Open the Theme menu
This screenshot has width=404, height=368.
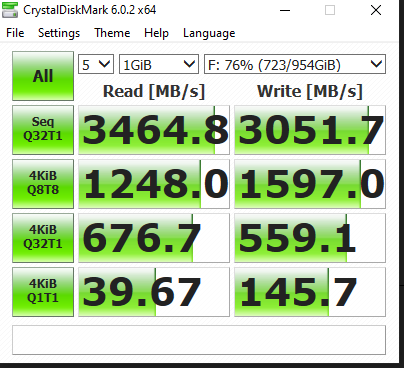112,33
